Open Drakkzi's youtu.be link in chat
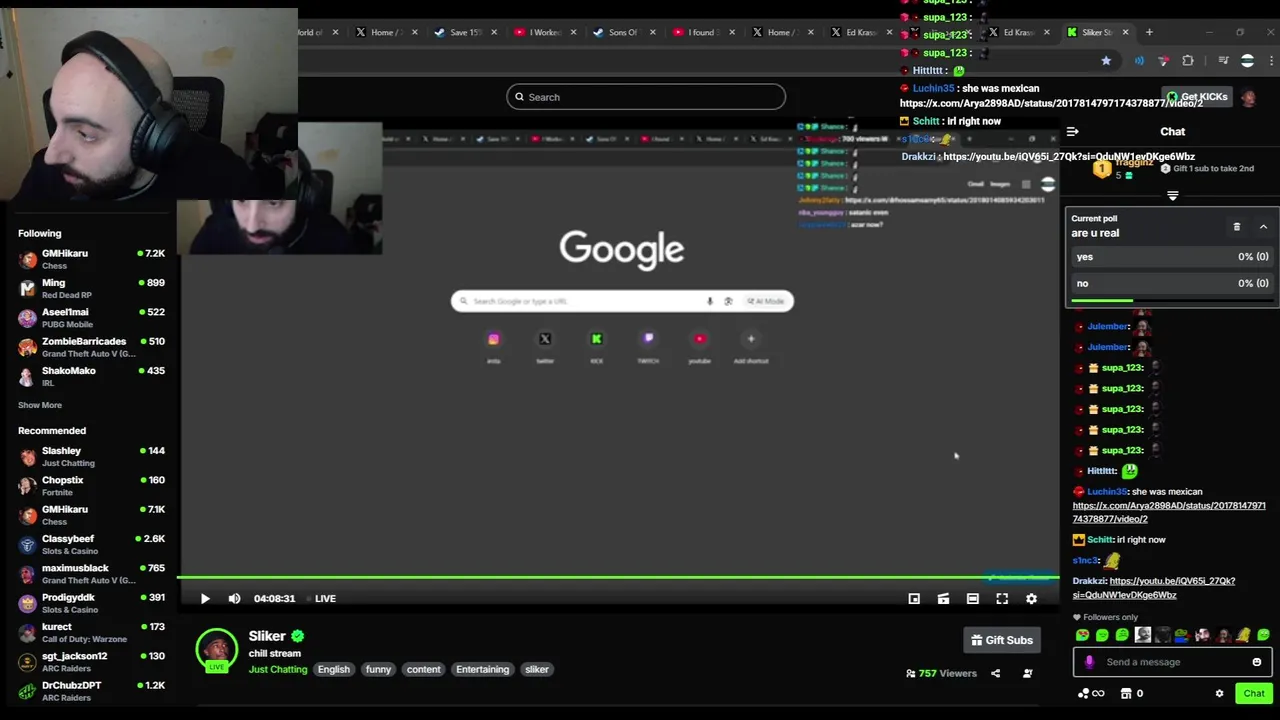 coord(1154,588)
